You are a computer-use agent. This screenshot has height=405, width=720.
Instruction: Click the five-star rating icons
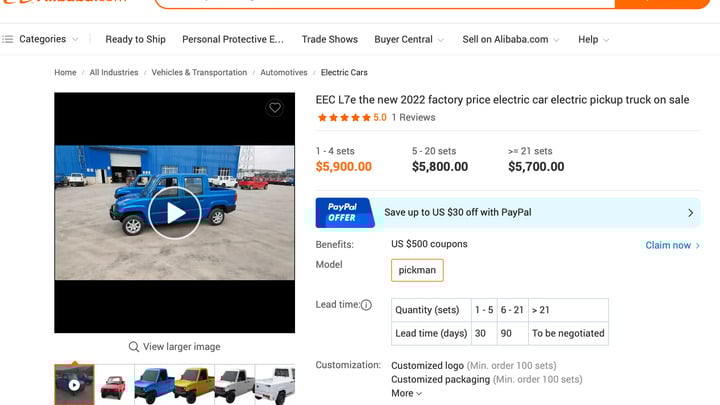[x=344, y=118]
